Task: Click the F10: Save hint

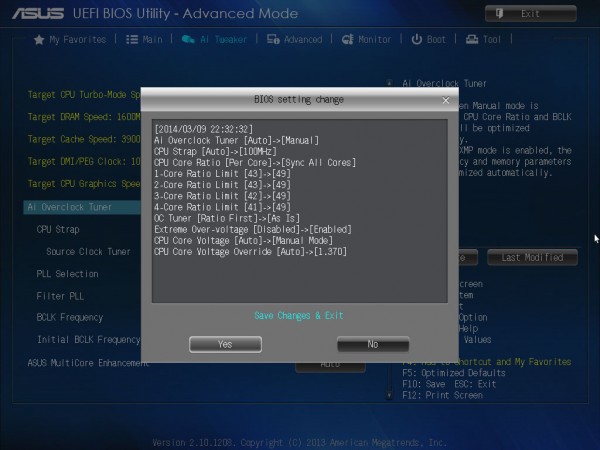Action: click(x=424, y=384)
